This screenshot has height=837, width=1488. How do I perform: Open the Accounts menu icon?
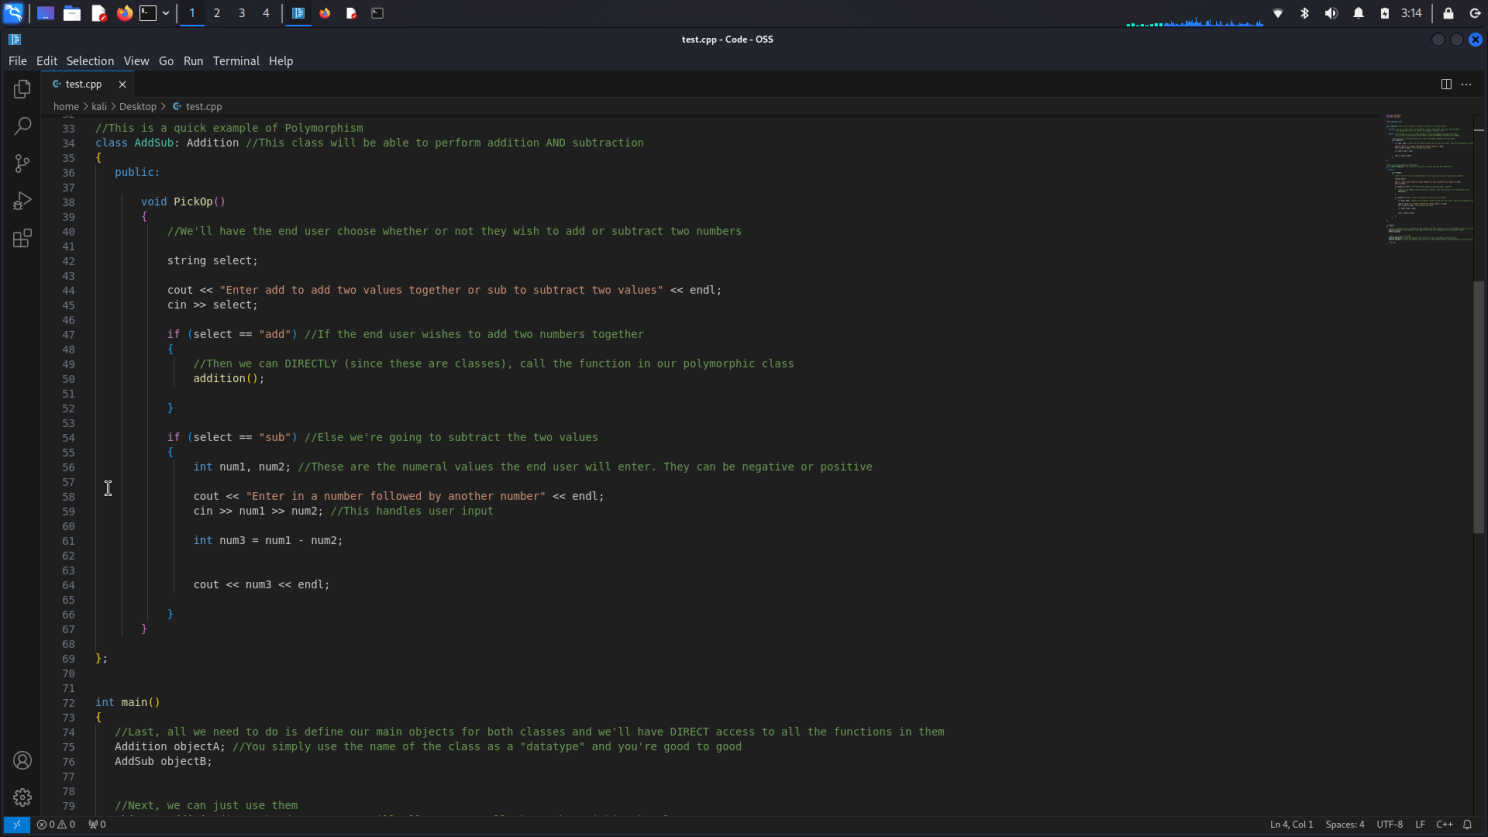coord(22,761)
